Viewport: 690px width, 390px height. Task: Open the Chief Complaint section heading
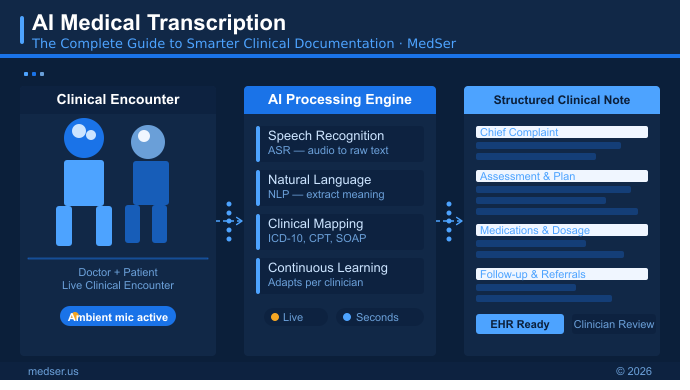pos(562,132)
